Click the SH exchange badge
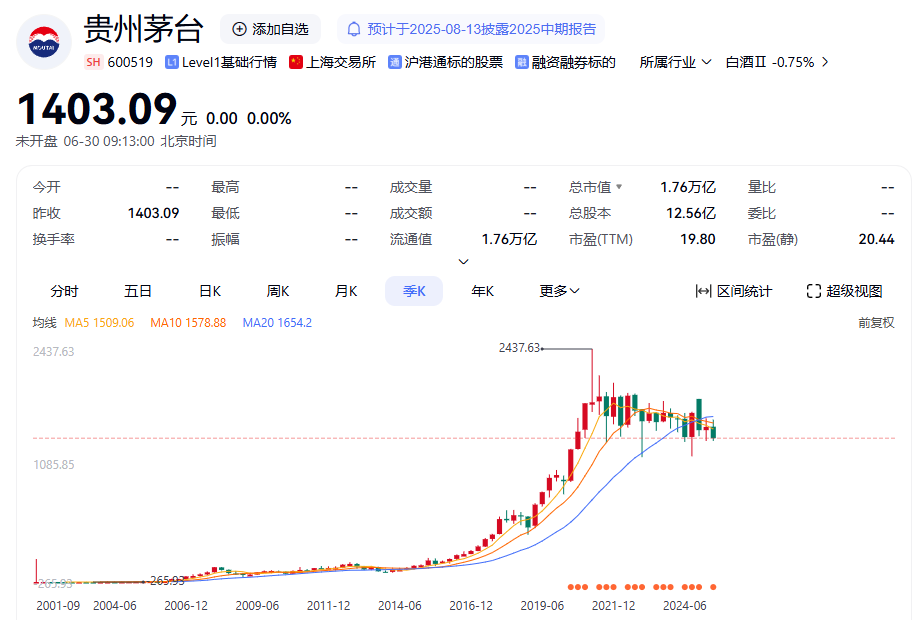The height and width of the screenshot is (620, 920). (93, 62)
